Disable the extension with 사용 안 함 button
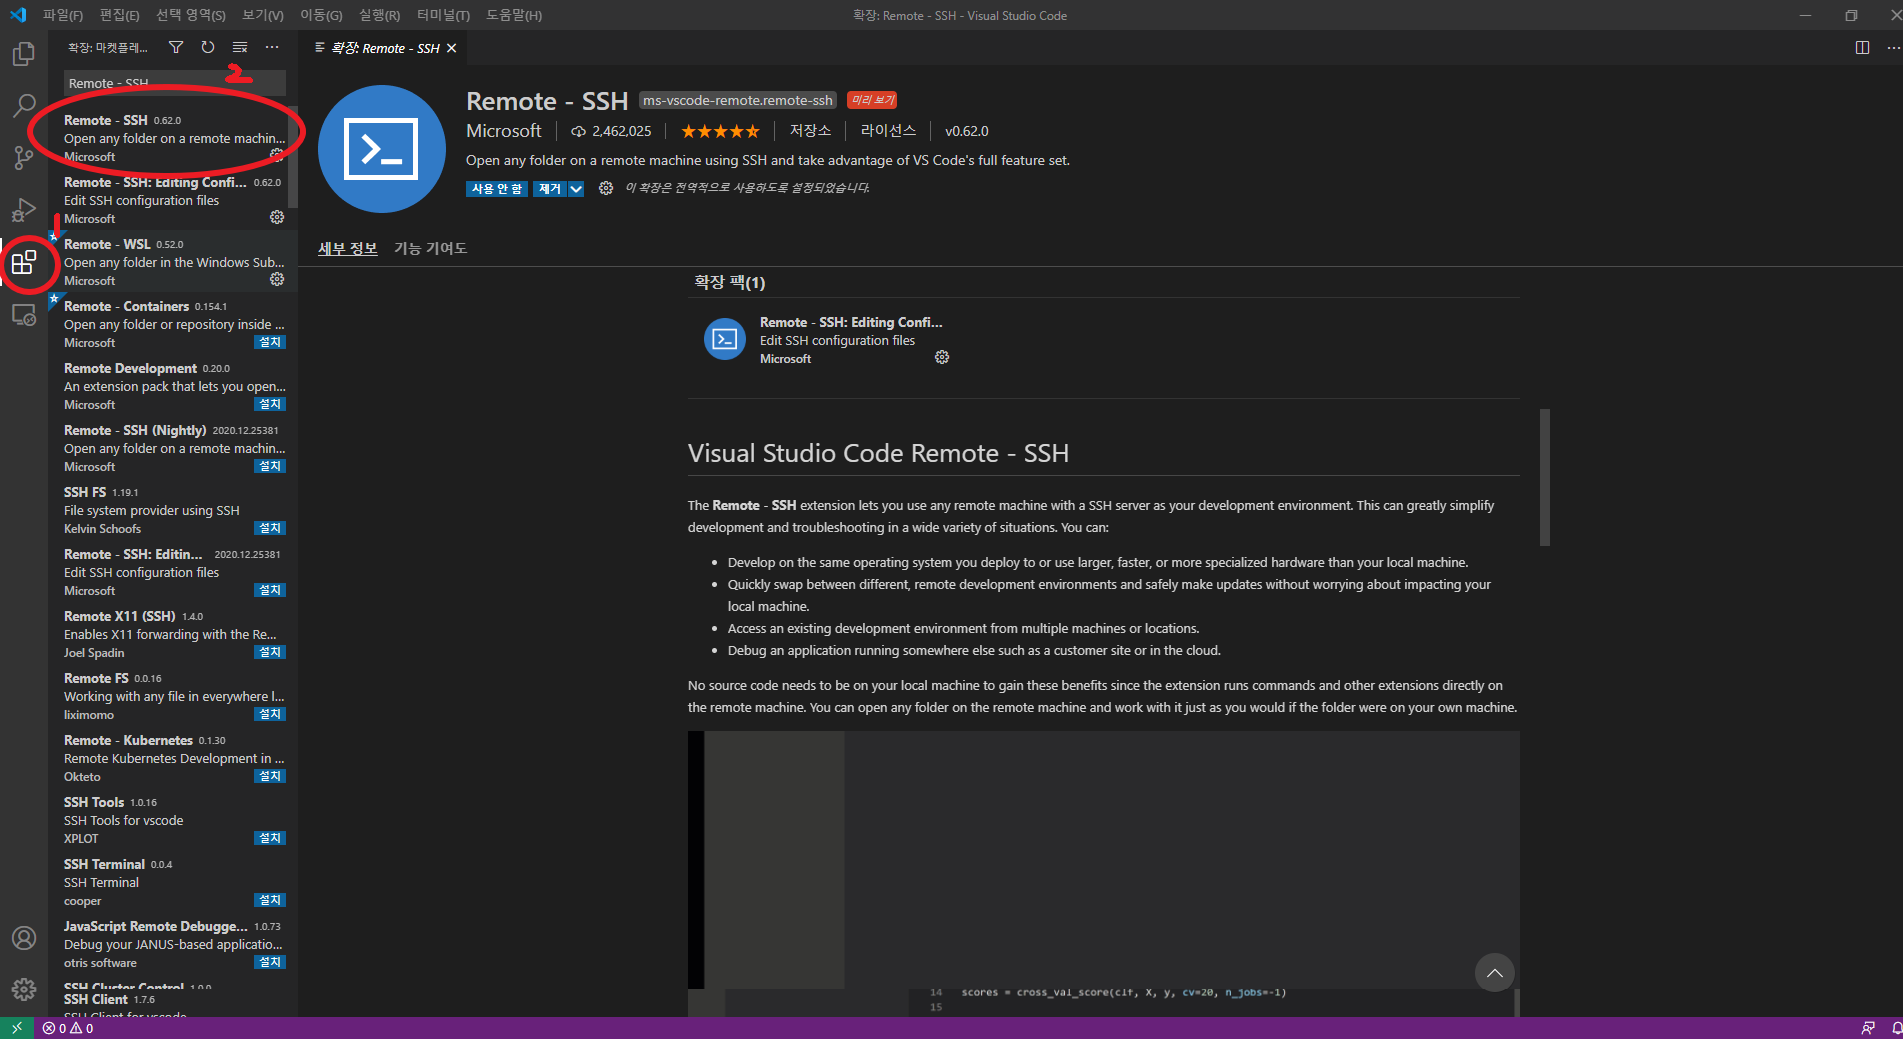 point(496,189)
